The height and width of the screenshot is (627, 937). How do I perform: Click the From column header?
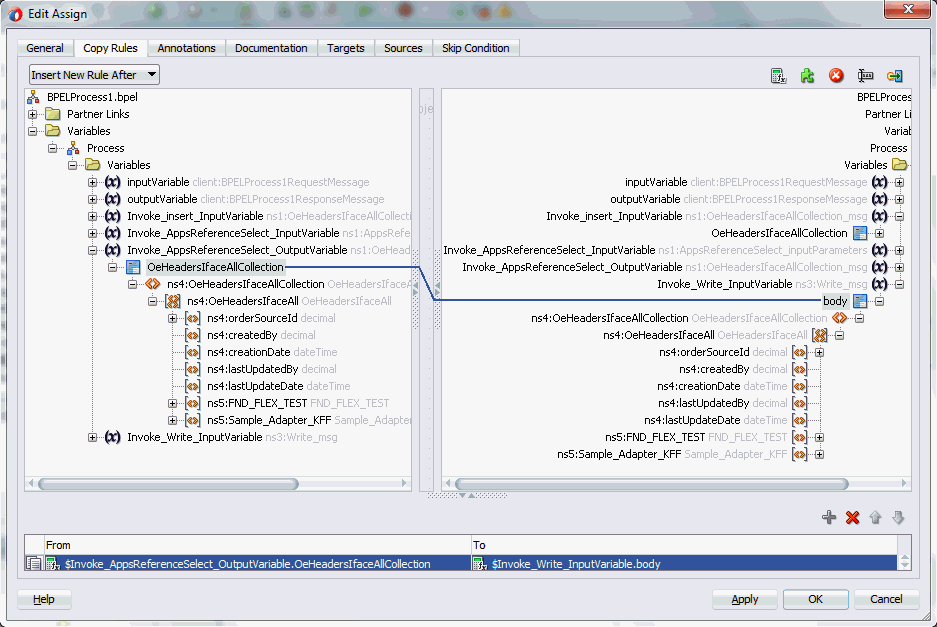258,545
